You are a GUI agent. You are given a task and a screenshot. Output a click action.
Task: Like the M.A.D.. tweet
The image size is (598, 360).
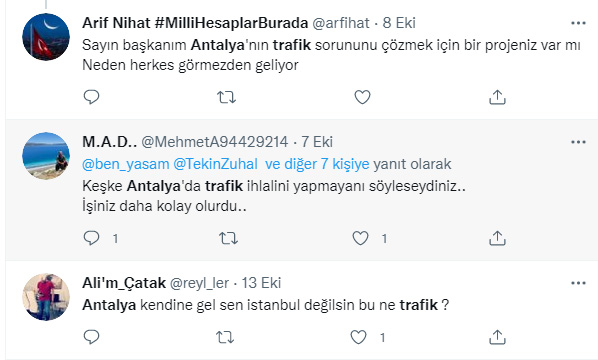(x=360, y=238)
